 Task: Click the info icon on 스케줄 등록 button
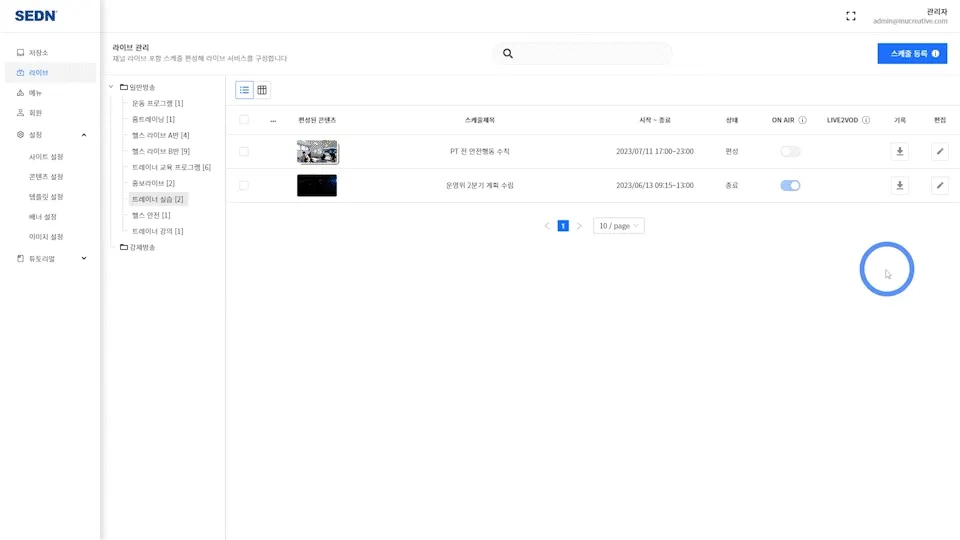[x=936, y=54]
